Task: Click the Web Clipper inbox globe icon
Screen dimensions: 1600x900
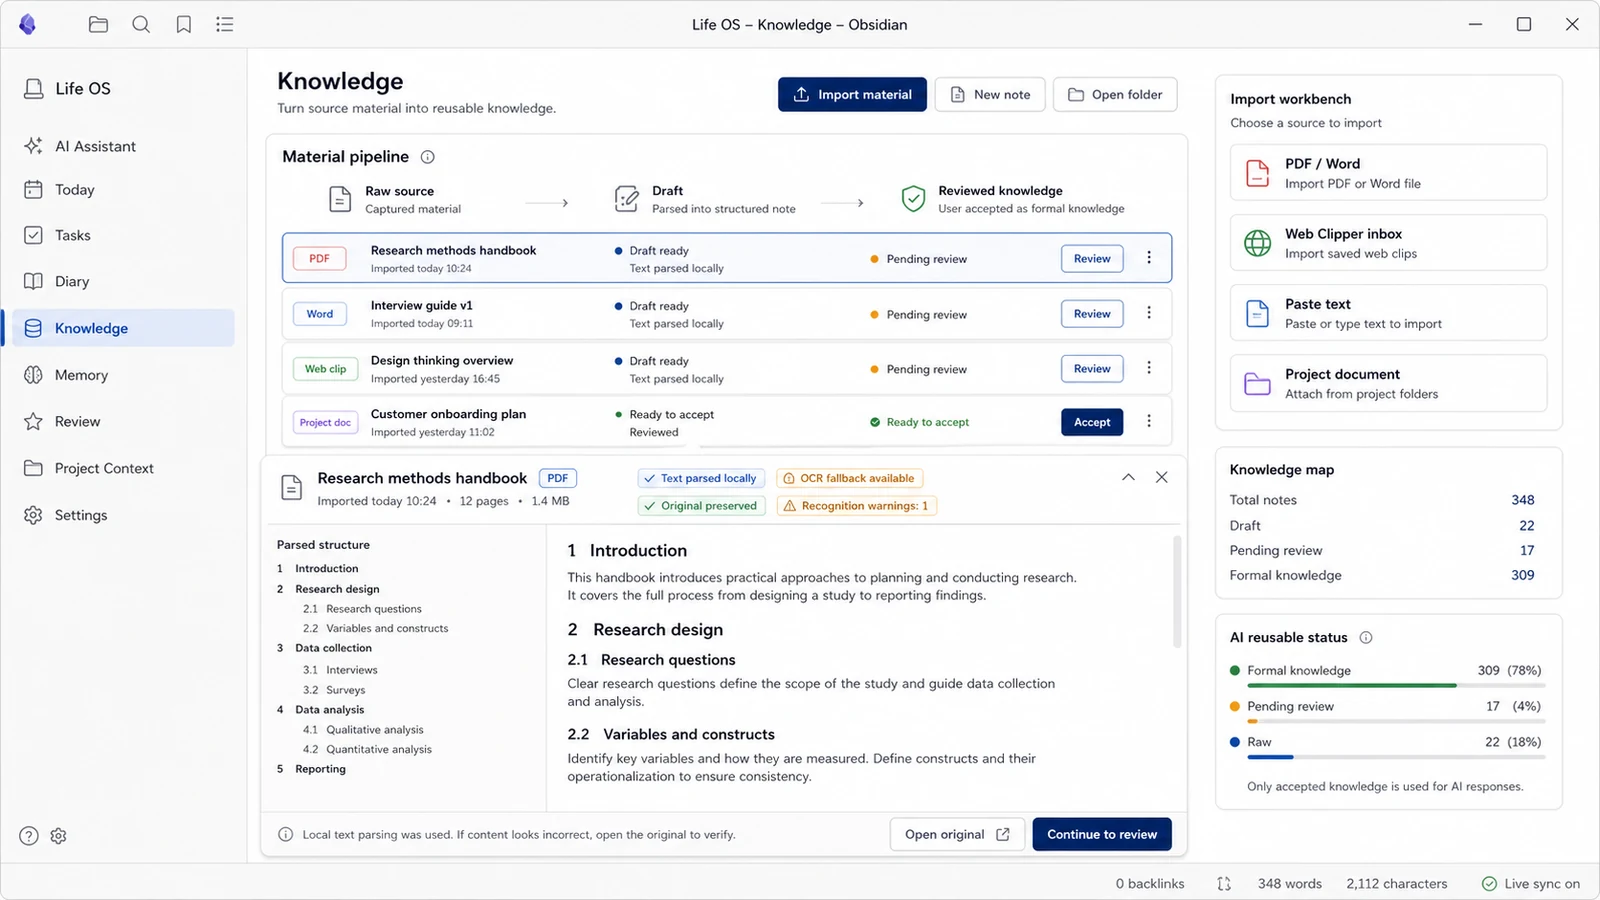Action: [x=1257, y=243]
